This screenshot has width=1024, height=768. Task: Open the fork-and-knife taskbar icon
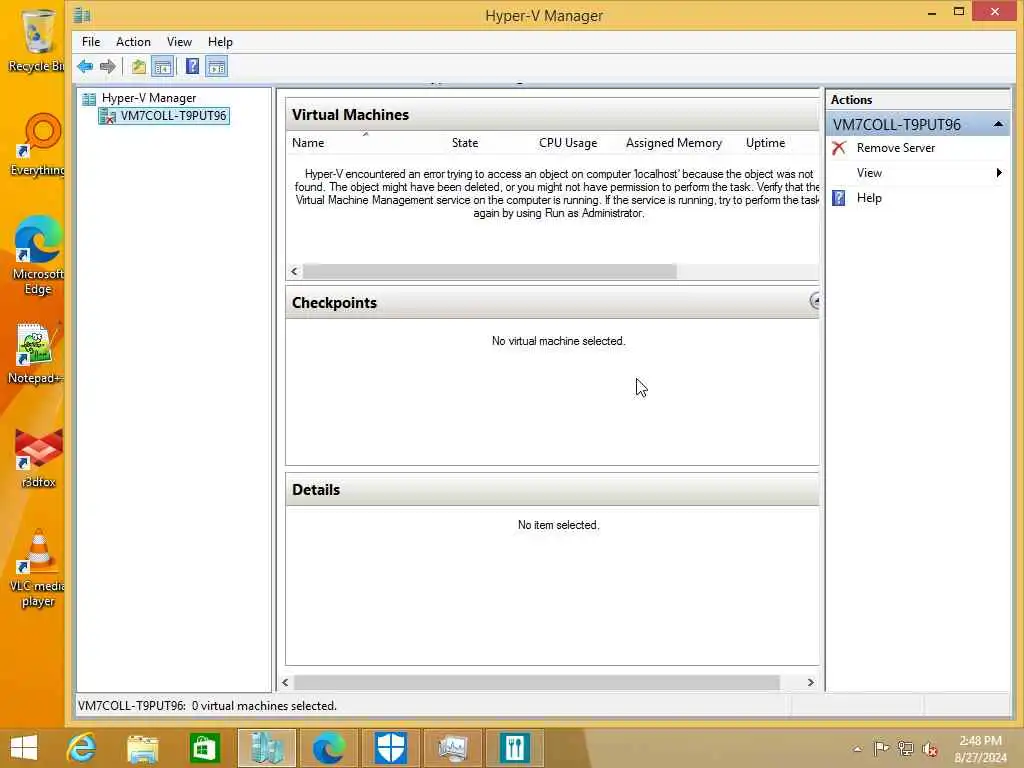(x=515, y=748)
